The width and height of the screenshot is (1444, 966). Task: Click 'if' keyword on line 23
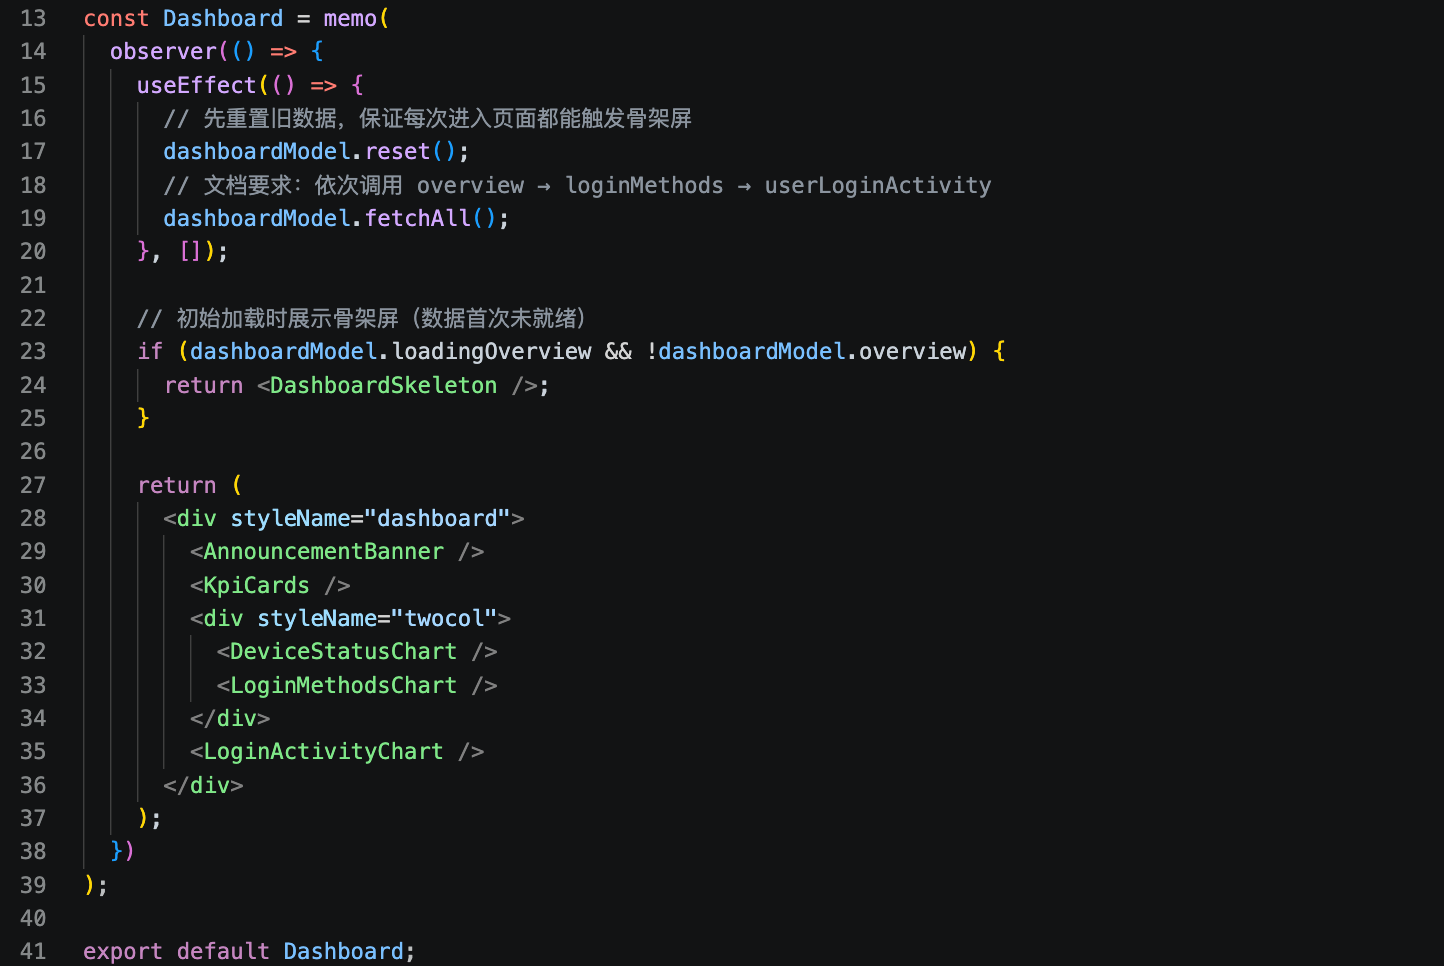150,351
